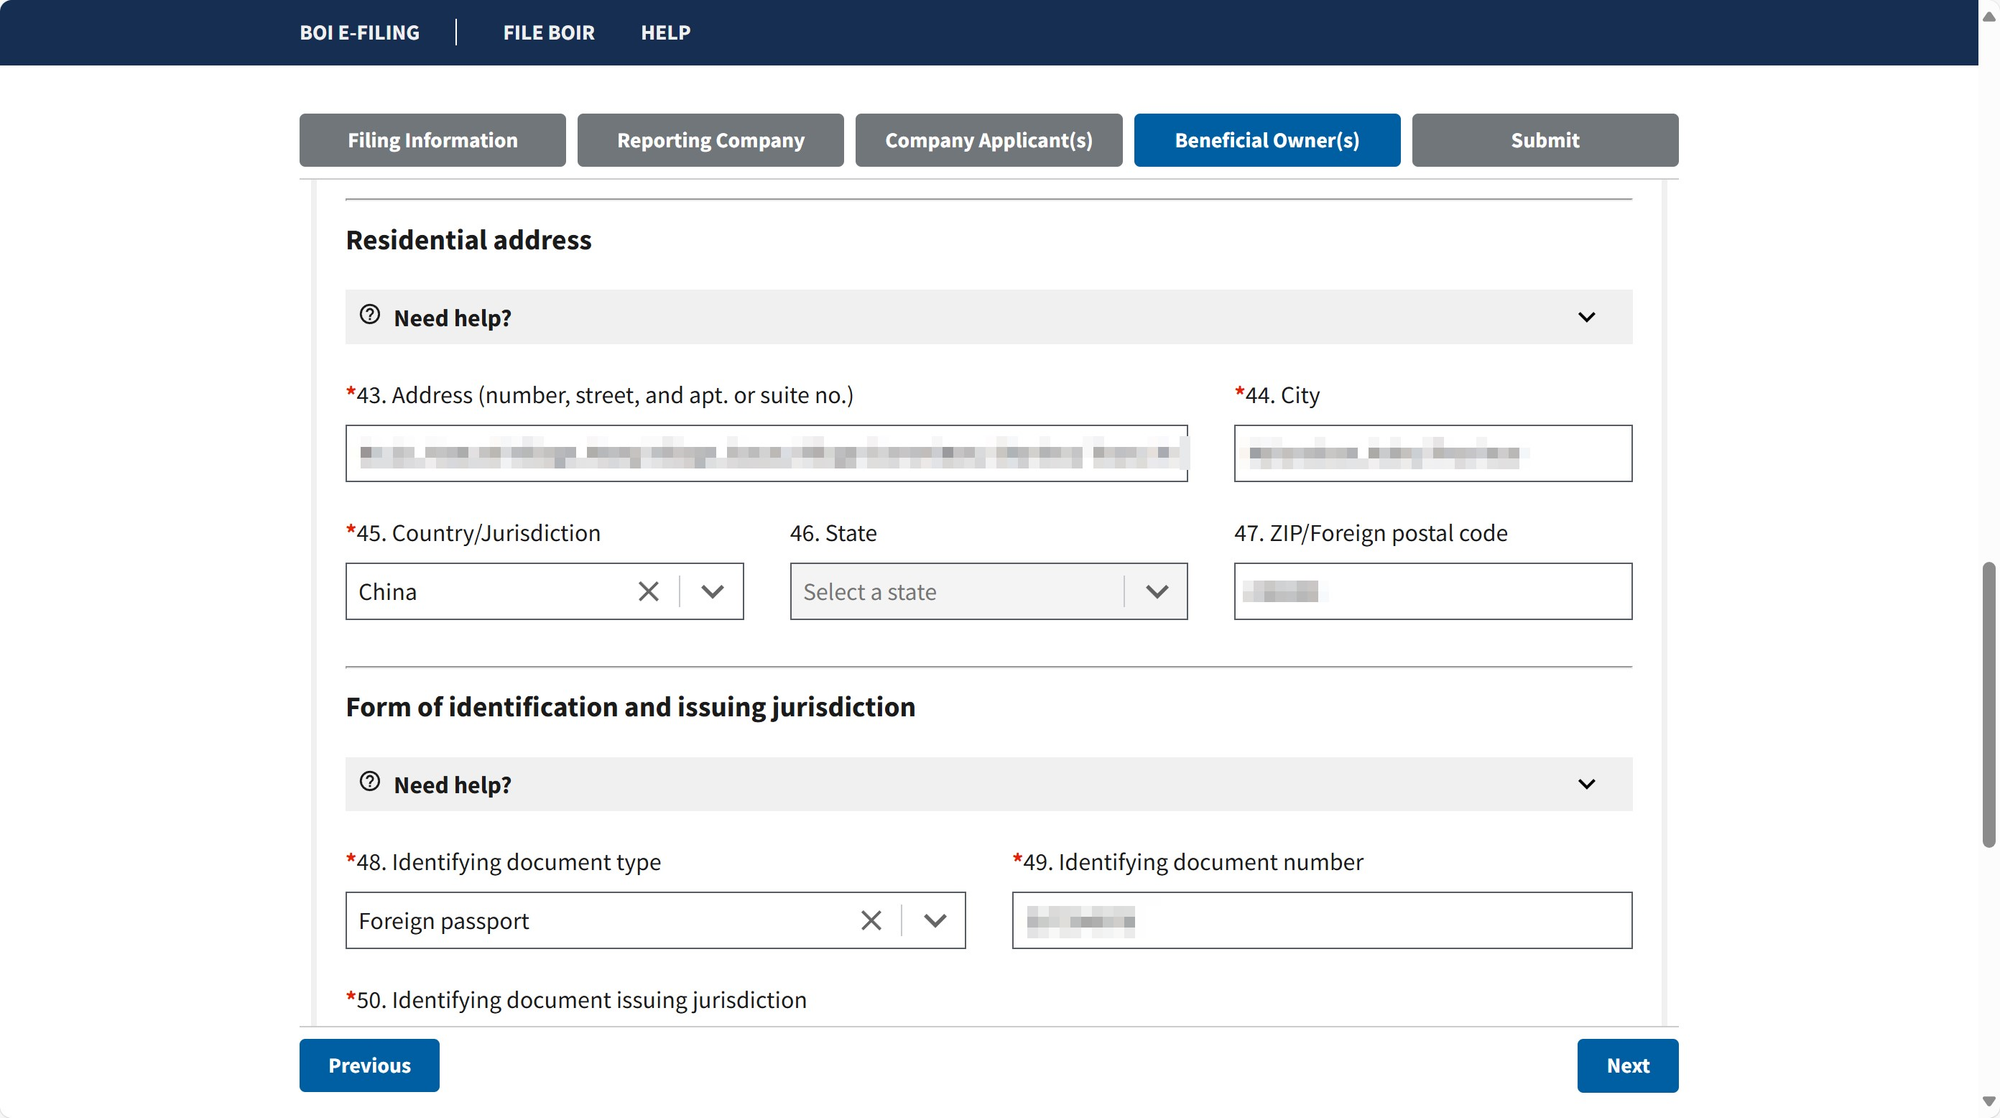
Task: Click the page vertical scrollbar thumb
Action: tap(1989, 705)
